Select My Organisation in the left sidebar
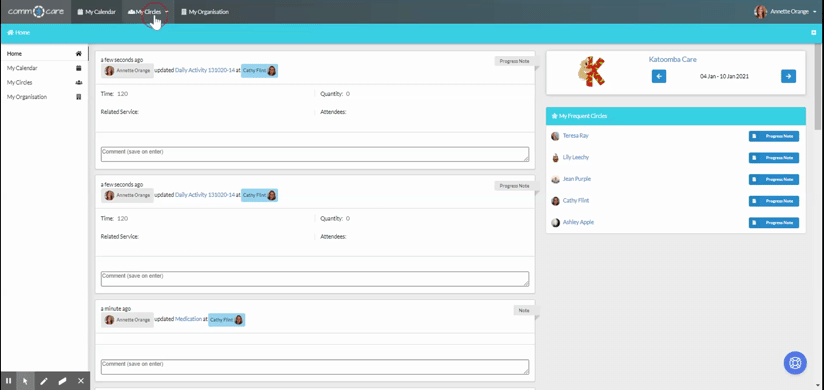Screen dimensions: 824x390 pyautogui.click(x=44, y=97)
